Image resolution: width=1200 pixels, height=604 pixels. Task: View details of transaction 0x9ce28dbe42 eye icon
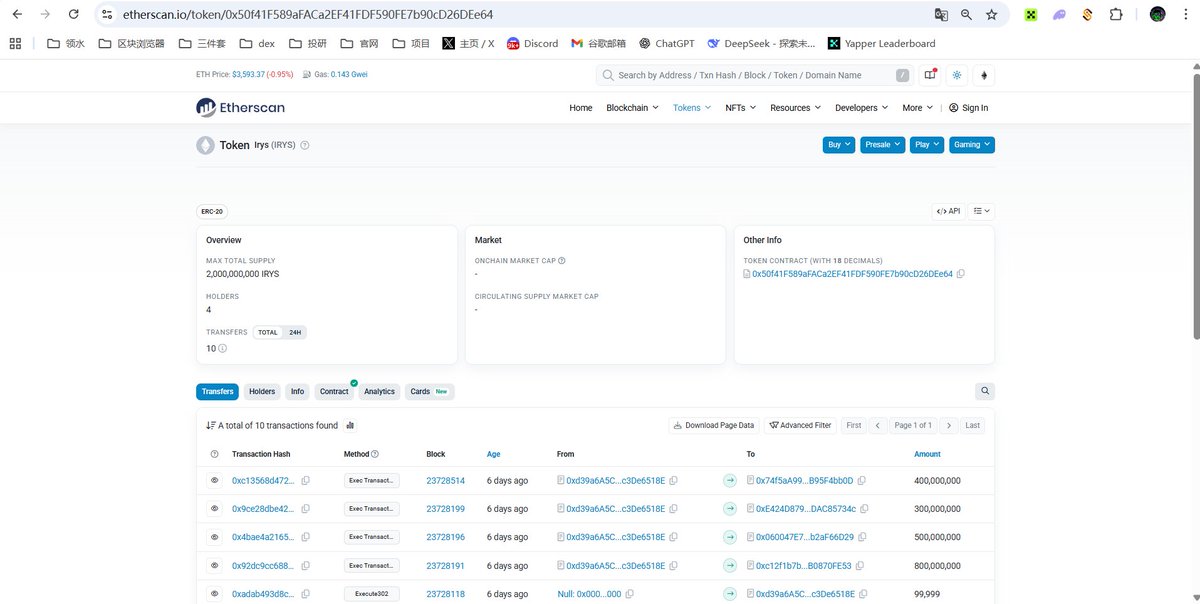214,509
